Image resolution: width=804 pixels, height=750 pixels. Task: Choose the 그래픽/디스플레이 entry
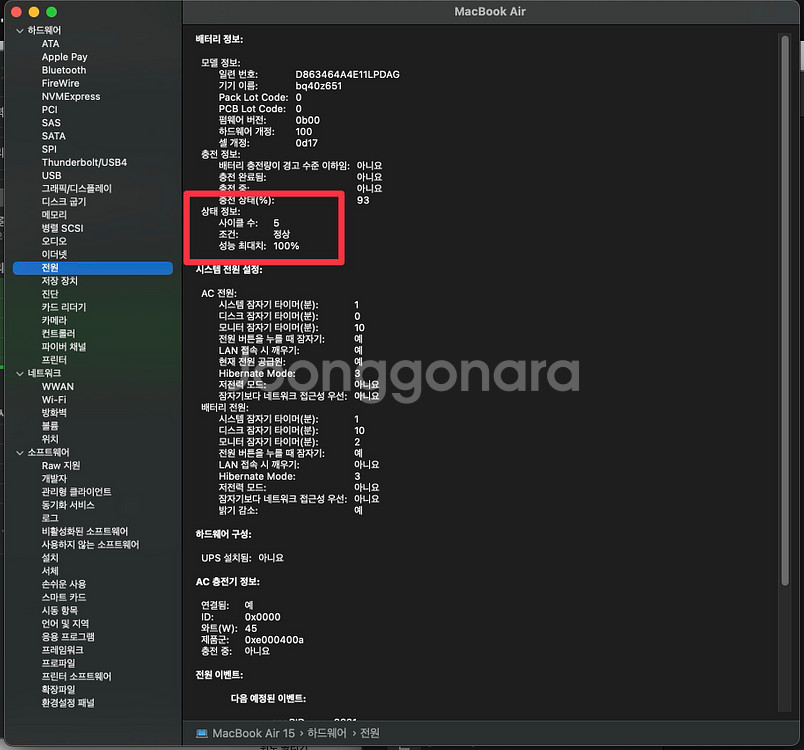click(x=77, y=188)
